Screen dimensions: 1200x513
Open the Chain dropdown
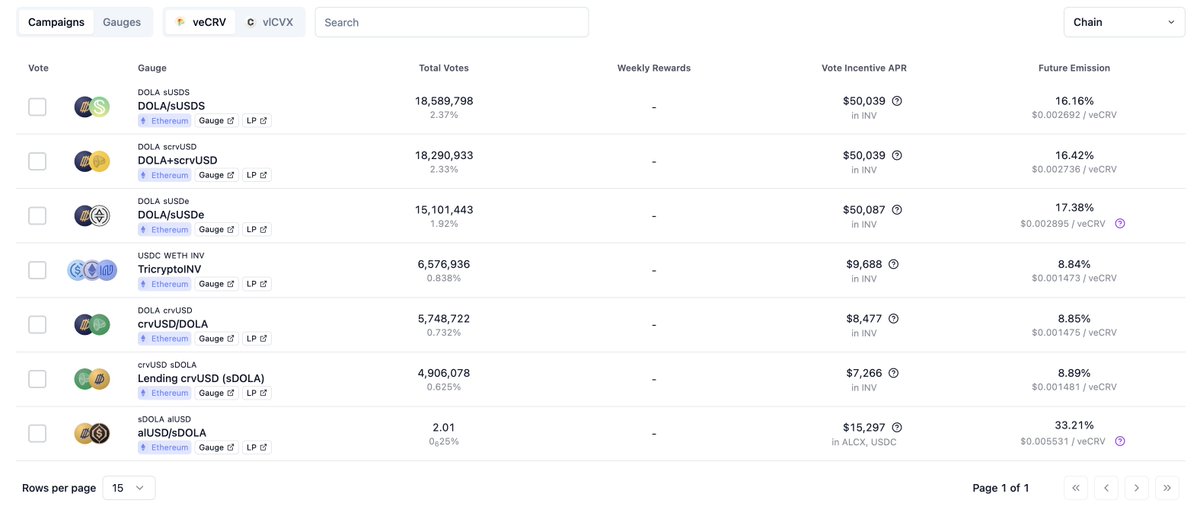1124,22
